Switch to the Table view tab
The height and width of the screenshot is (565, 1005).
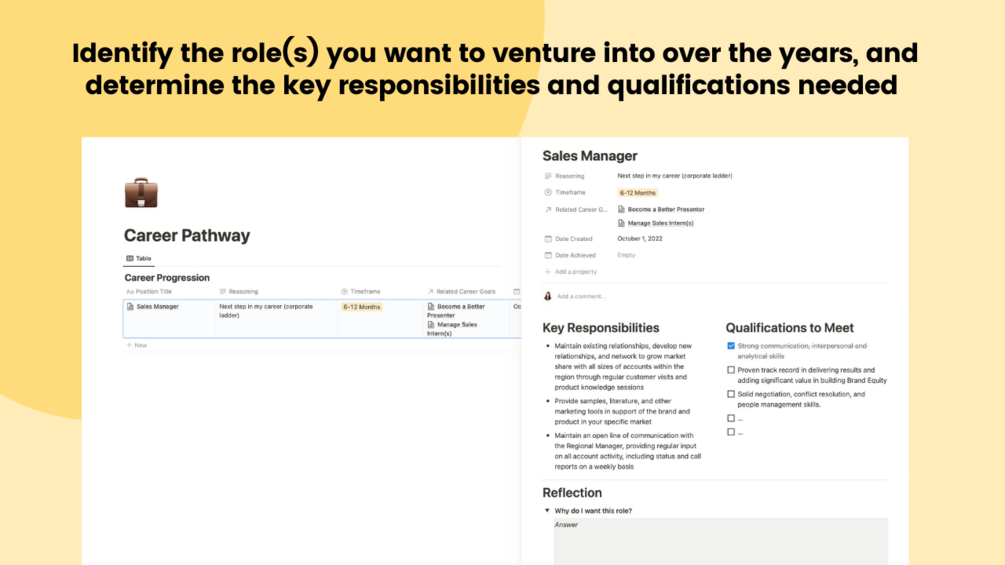coord(139,258)
